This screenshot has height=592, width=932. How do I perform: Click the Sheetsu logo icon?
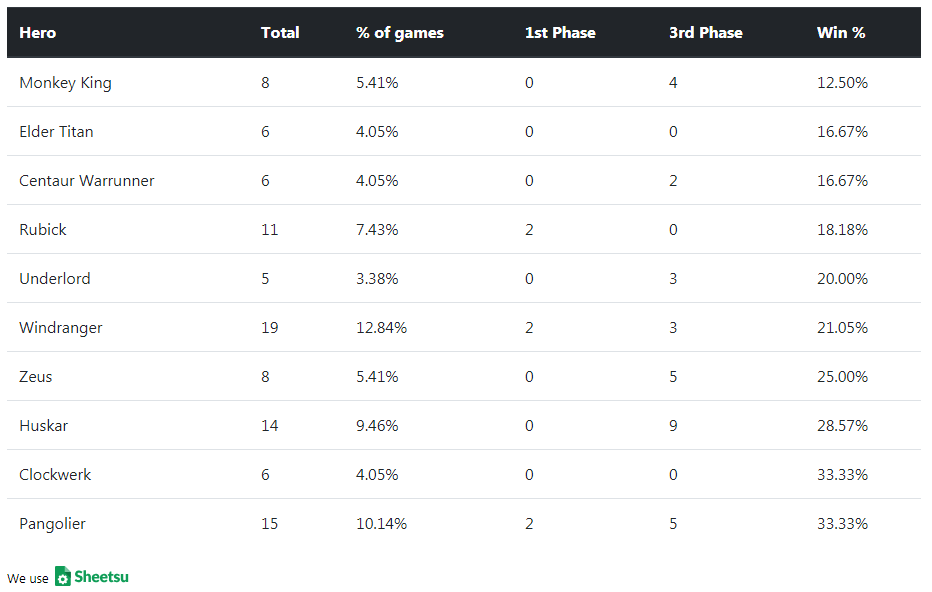(x=63, y=576)
